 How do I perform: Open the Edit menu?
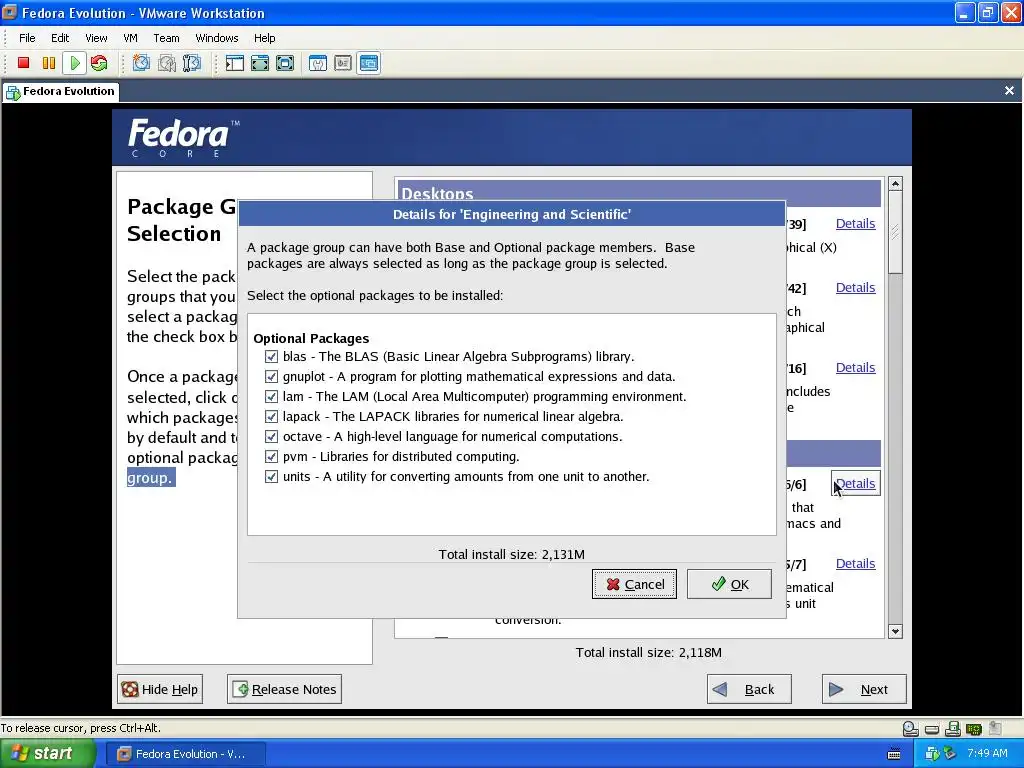tap(60, 38)
